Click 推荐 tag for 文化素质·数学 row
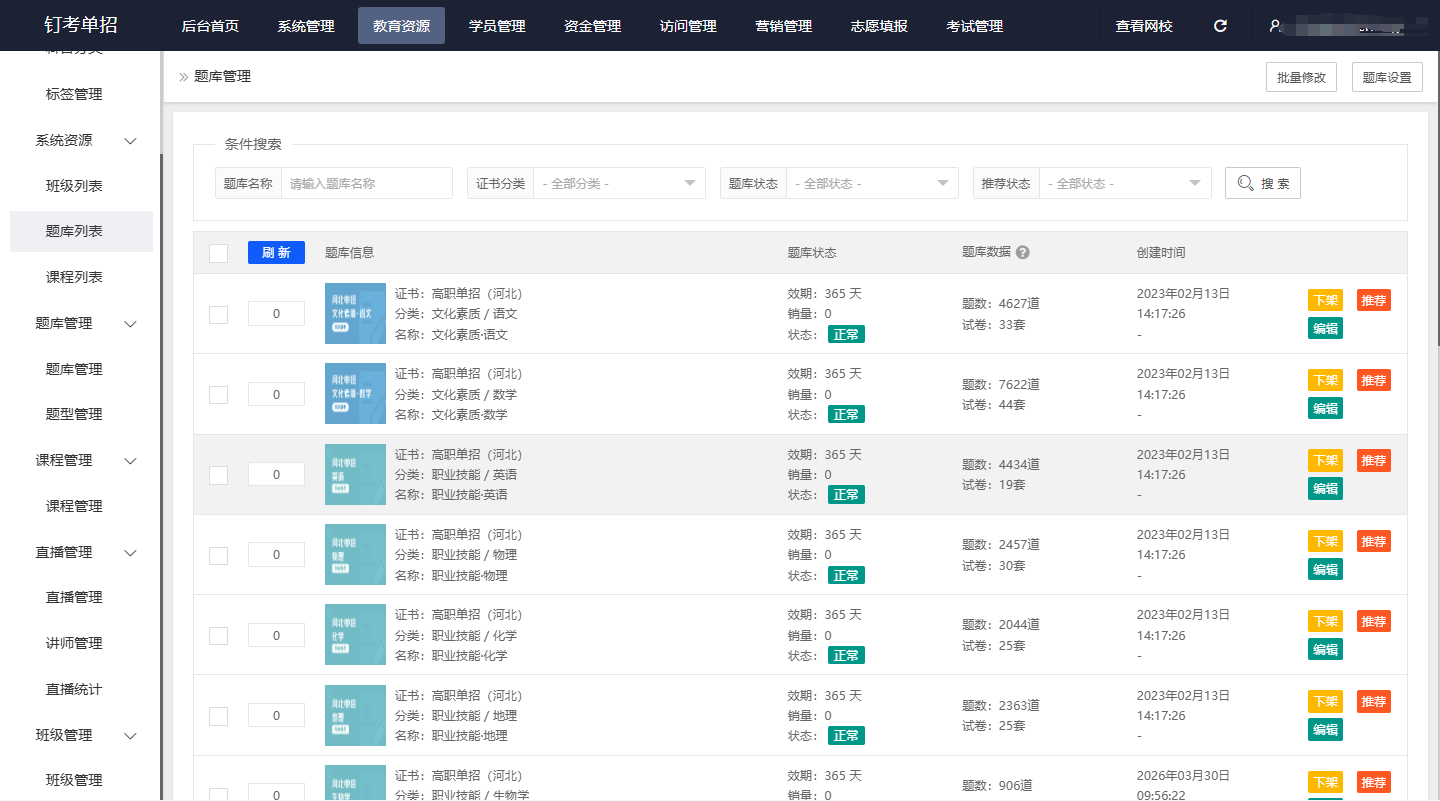 tap(1373, 380)
